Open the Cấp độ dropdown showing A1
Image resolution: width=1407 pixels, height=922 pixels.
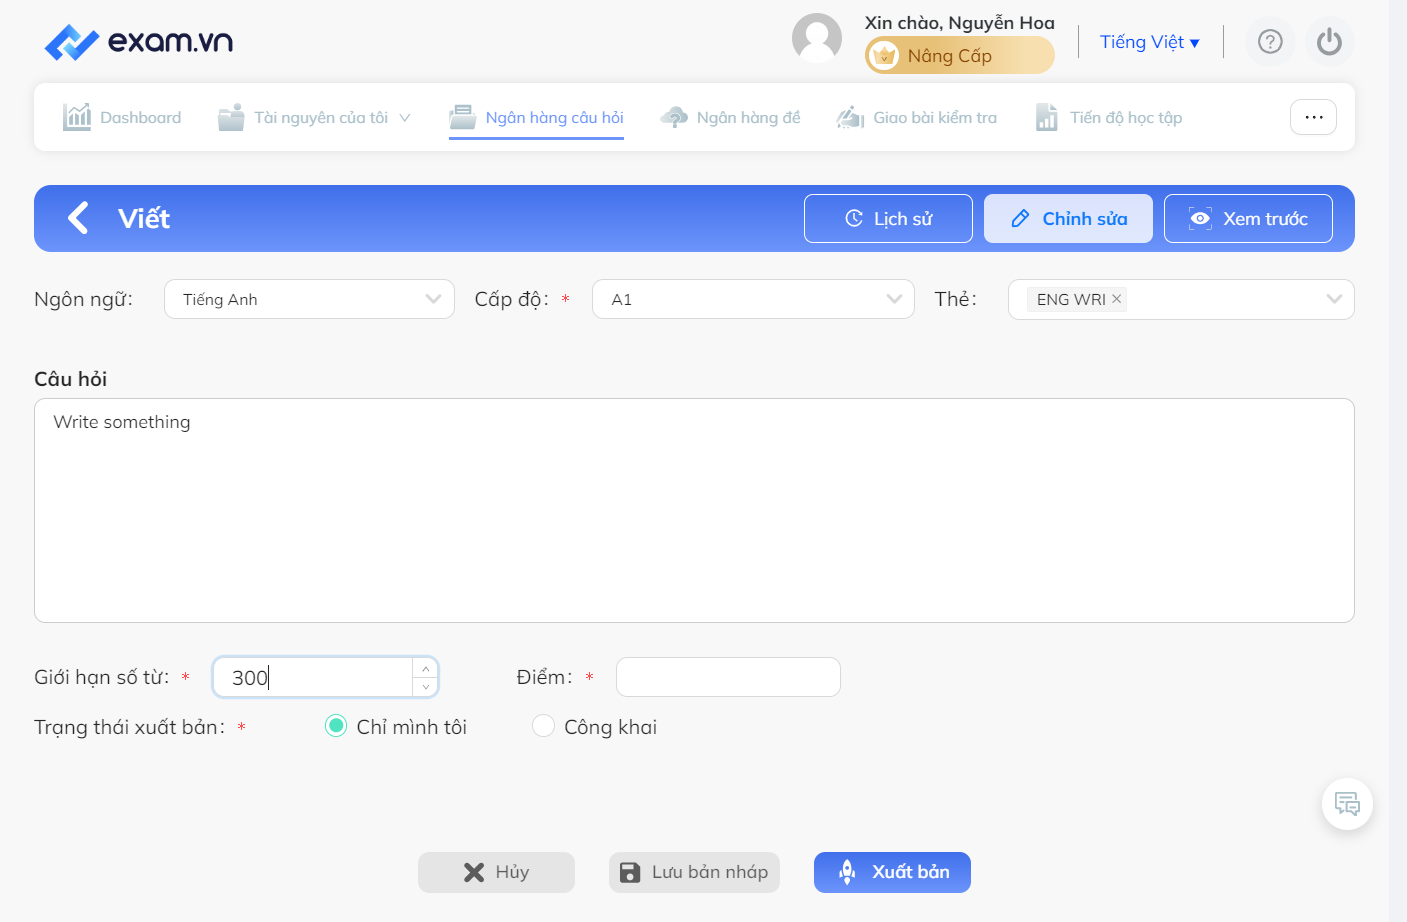(x=753, y=299)
